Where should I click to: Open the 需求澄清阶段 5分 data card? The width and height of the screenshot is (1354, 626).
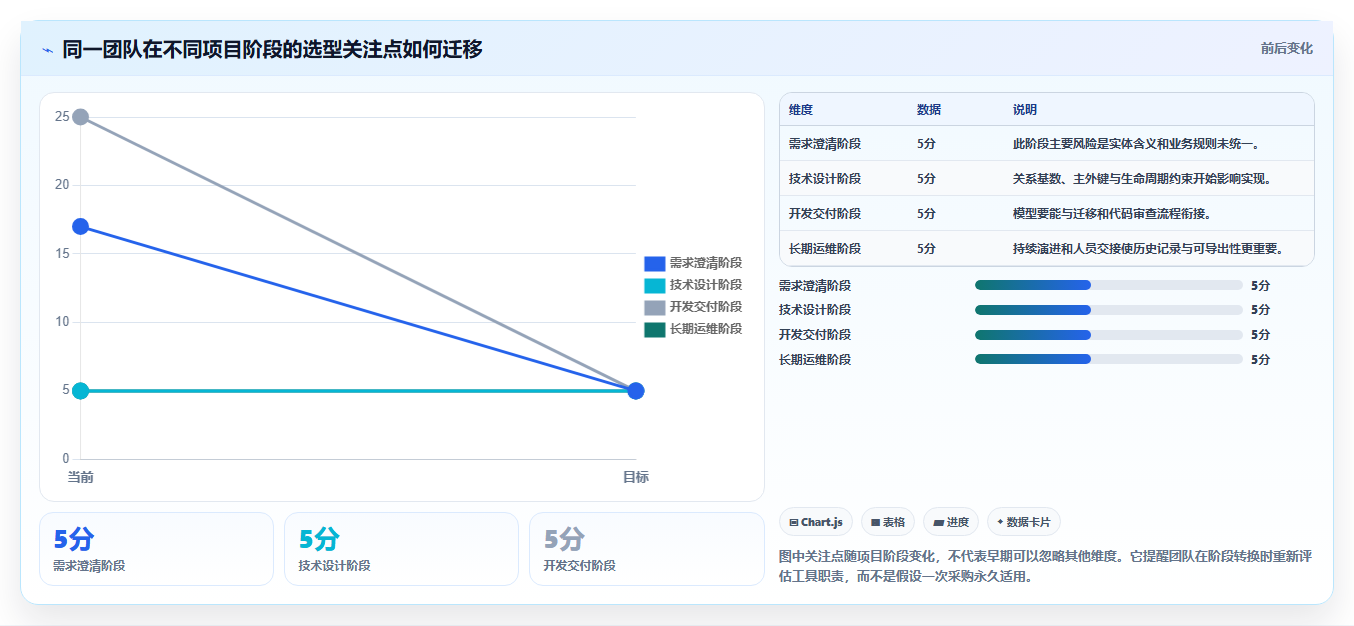click(156, 549)
